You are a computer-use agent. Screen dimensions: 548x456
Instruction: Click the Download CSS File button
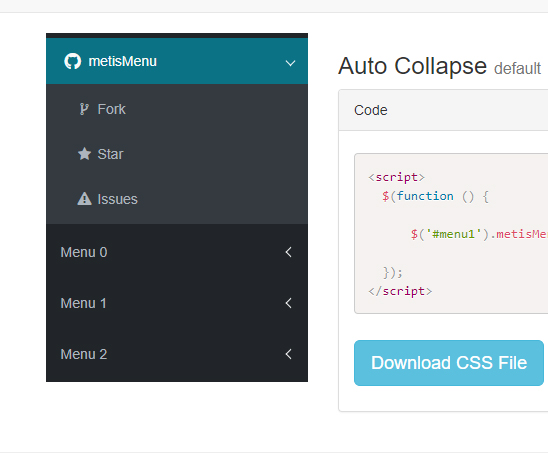point(449,363)
